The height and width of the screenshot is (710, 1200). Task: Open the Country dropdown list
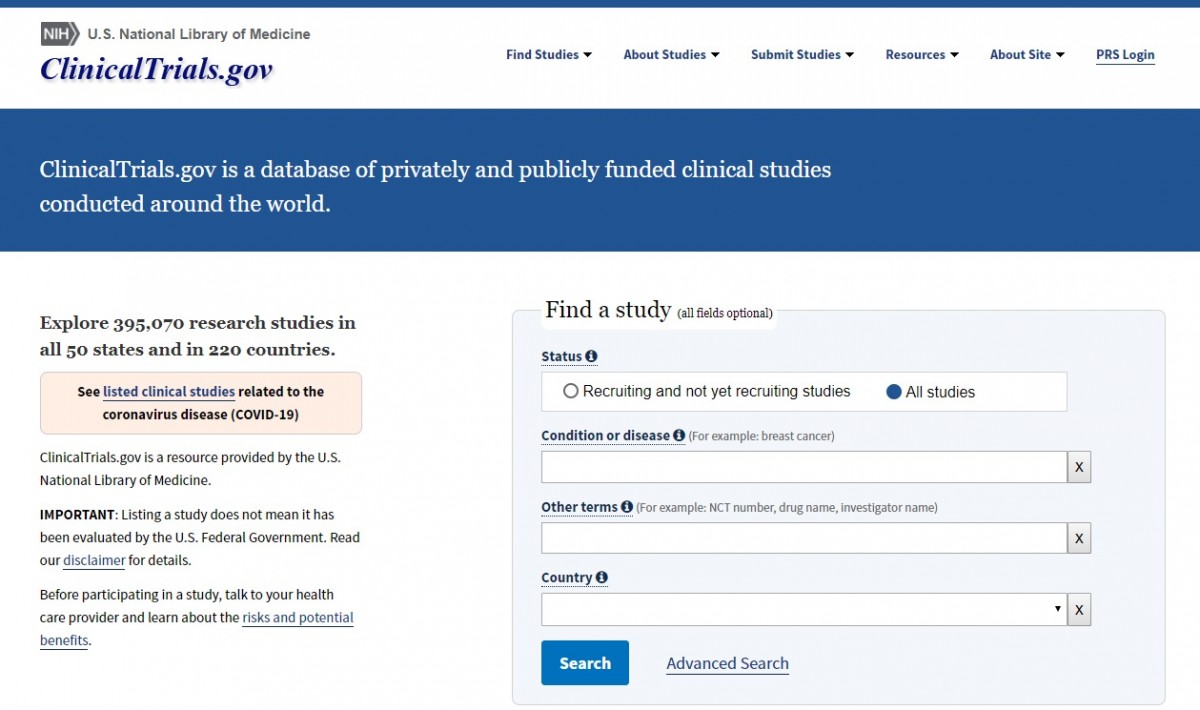coord(803,609)
